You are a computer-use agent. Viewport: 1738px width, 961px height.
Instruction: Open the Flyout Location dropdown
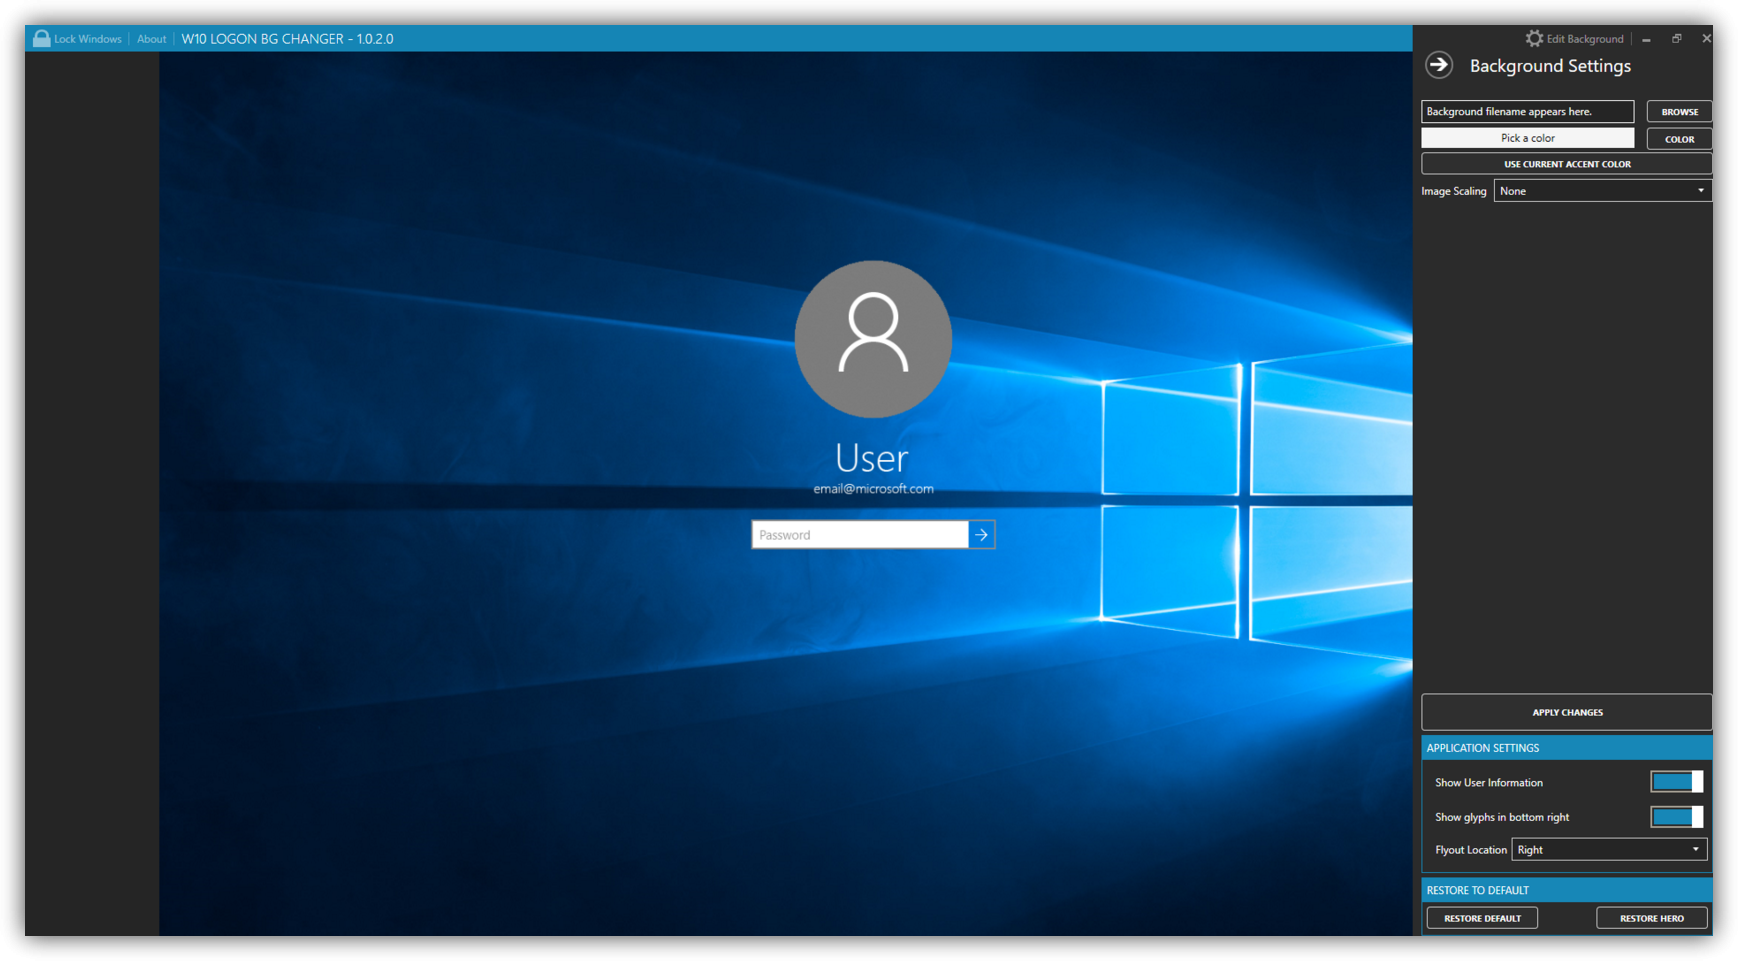(1609, 850)
